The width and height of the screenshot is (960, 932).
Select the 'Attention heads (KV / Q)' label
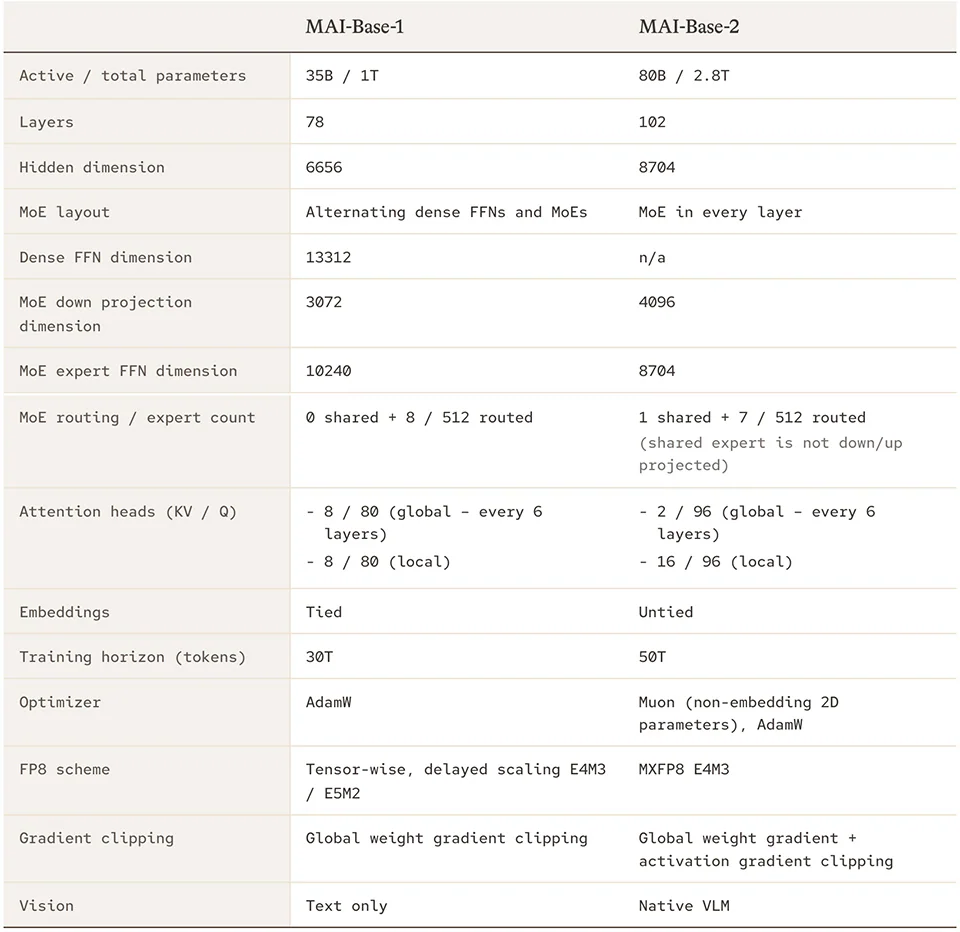(128, 512)
